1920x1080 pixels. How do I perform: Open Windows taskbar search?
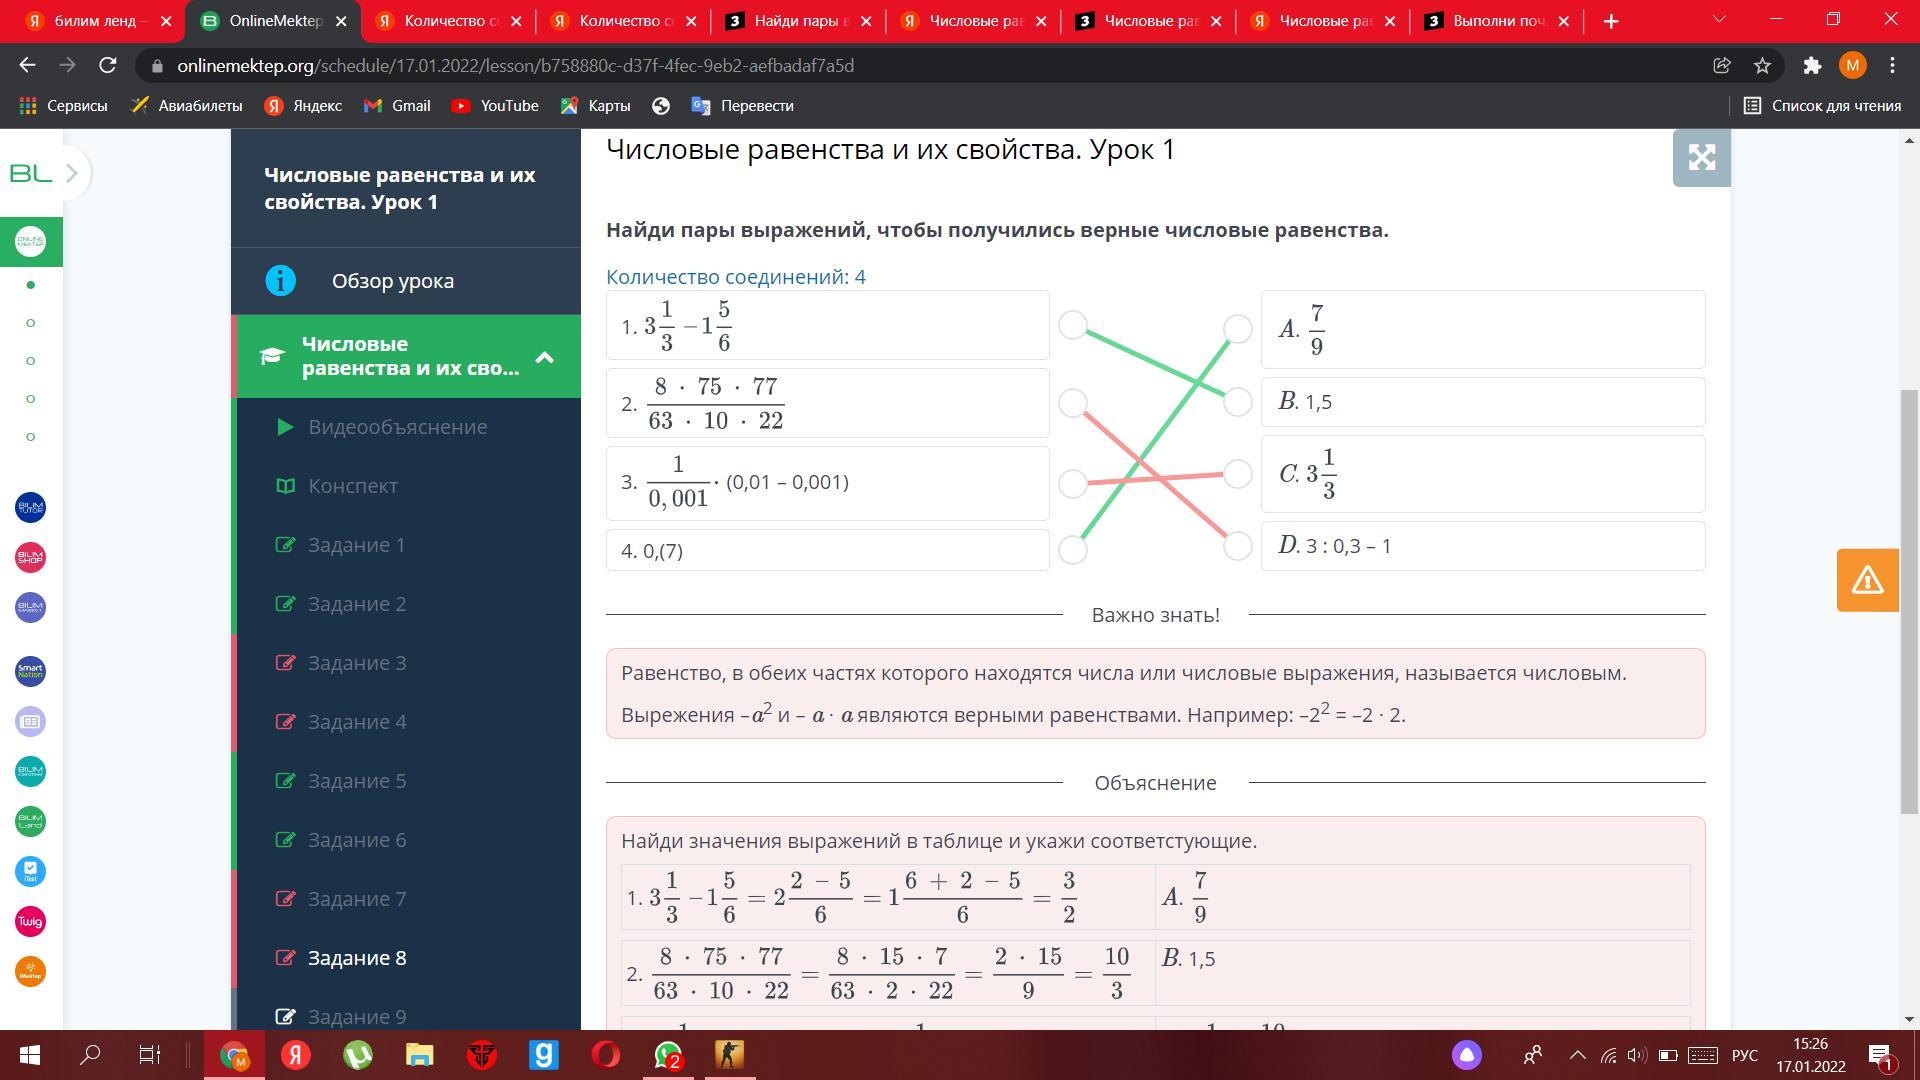point(90,1055)
